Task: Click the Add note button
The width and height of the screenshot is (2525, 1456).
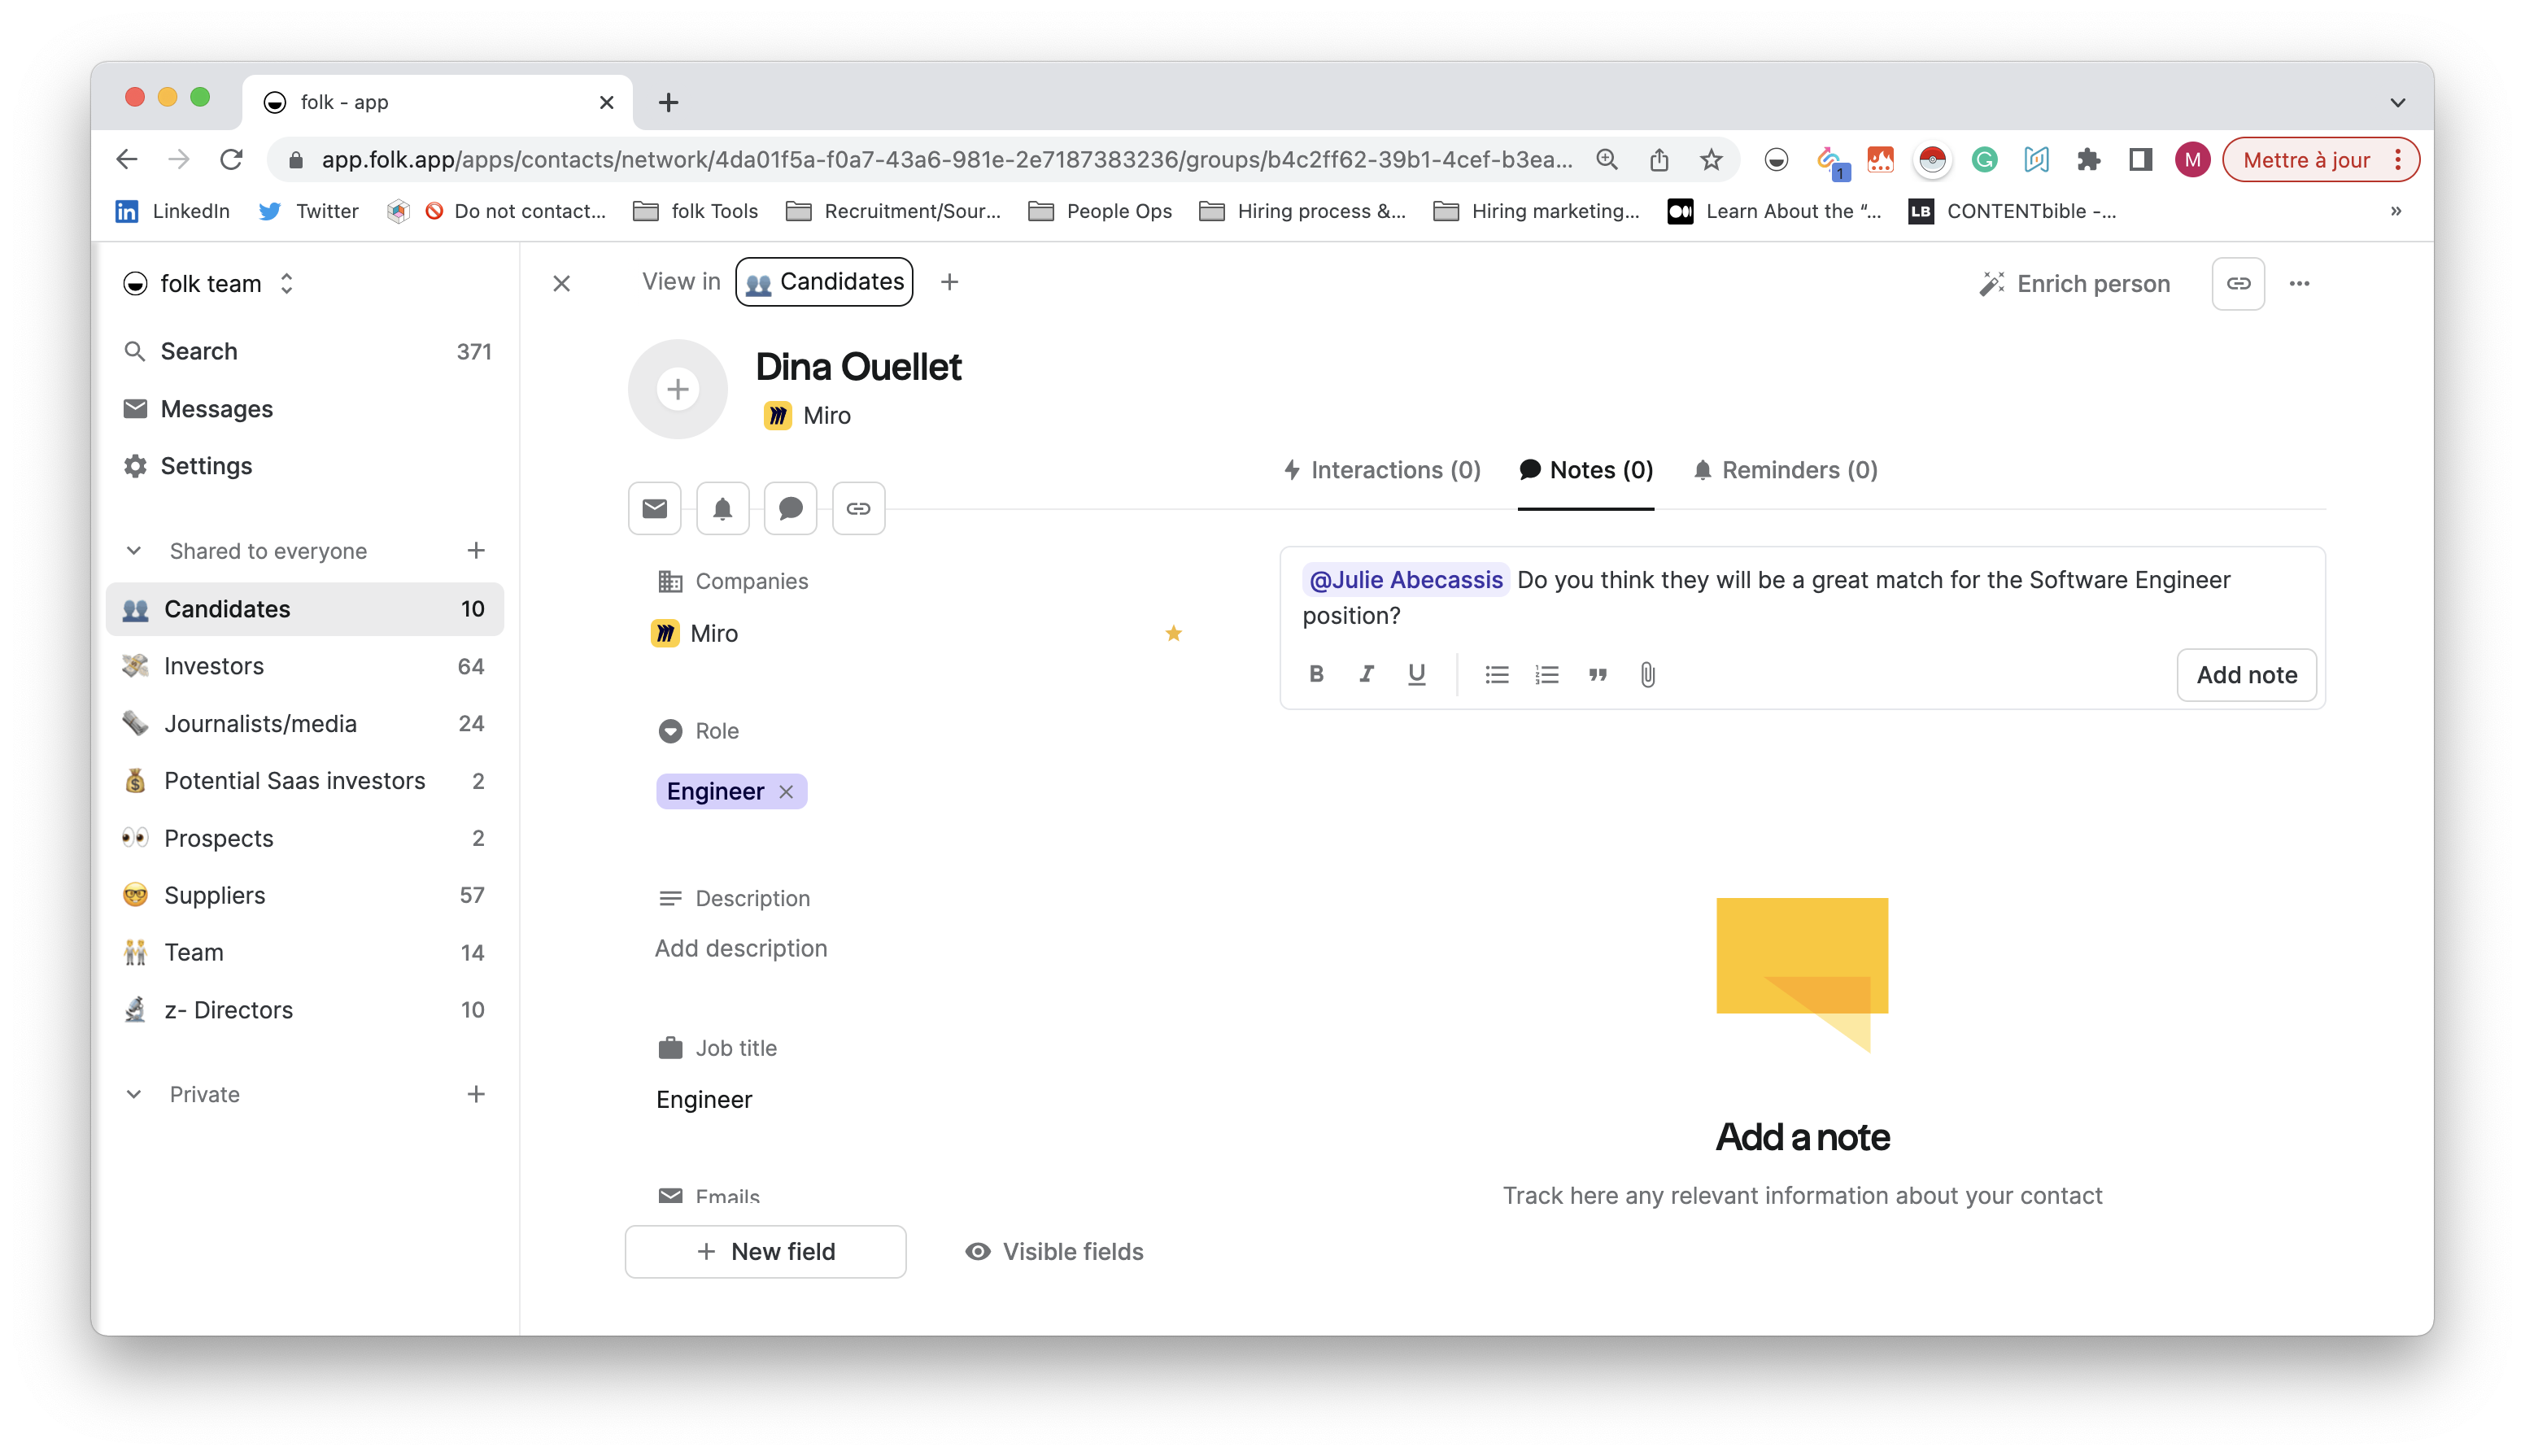Action: tap(2246, 675)
